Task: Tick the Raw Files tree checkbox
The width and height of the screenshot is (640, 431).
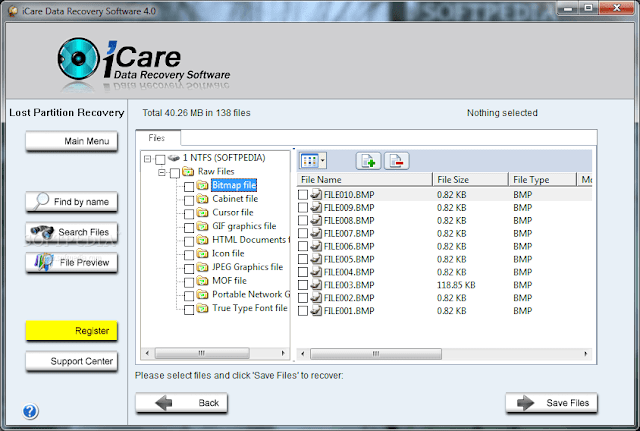Action: (x=175, y=173)
